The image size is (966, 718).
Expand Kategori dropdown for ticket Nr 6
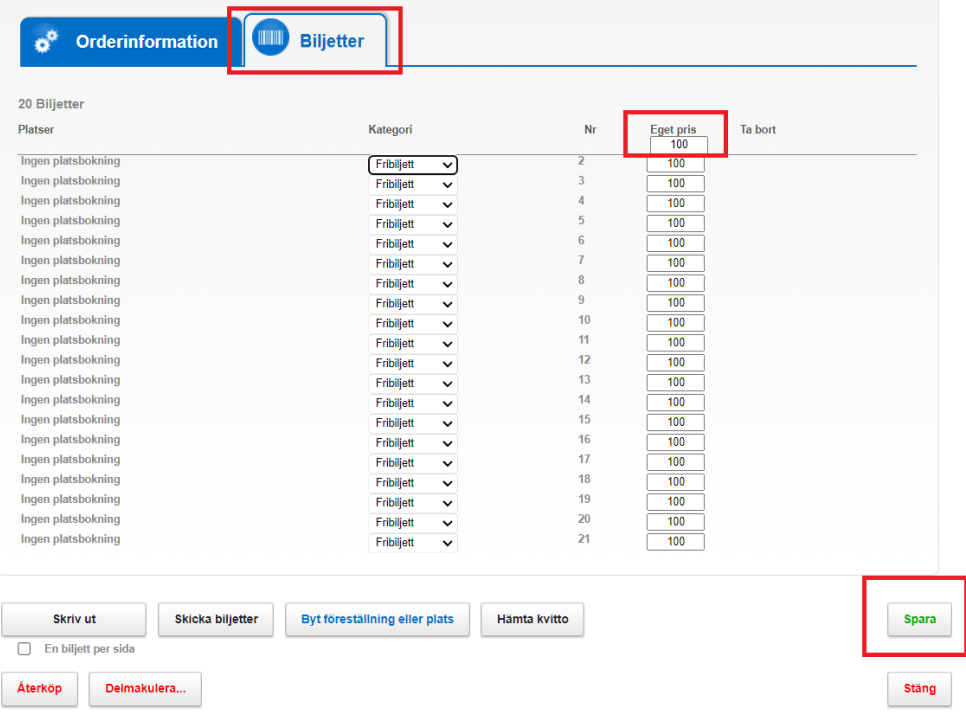coord(413,244)
